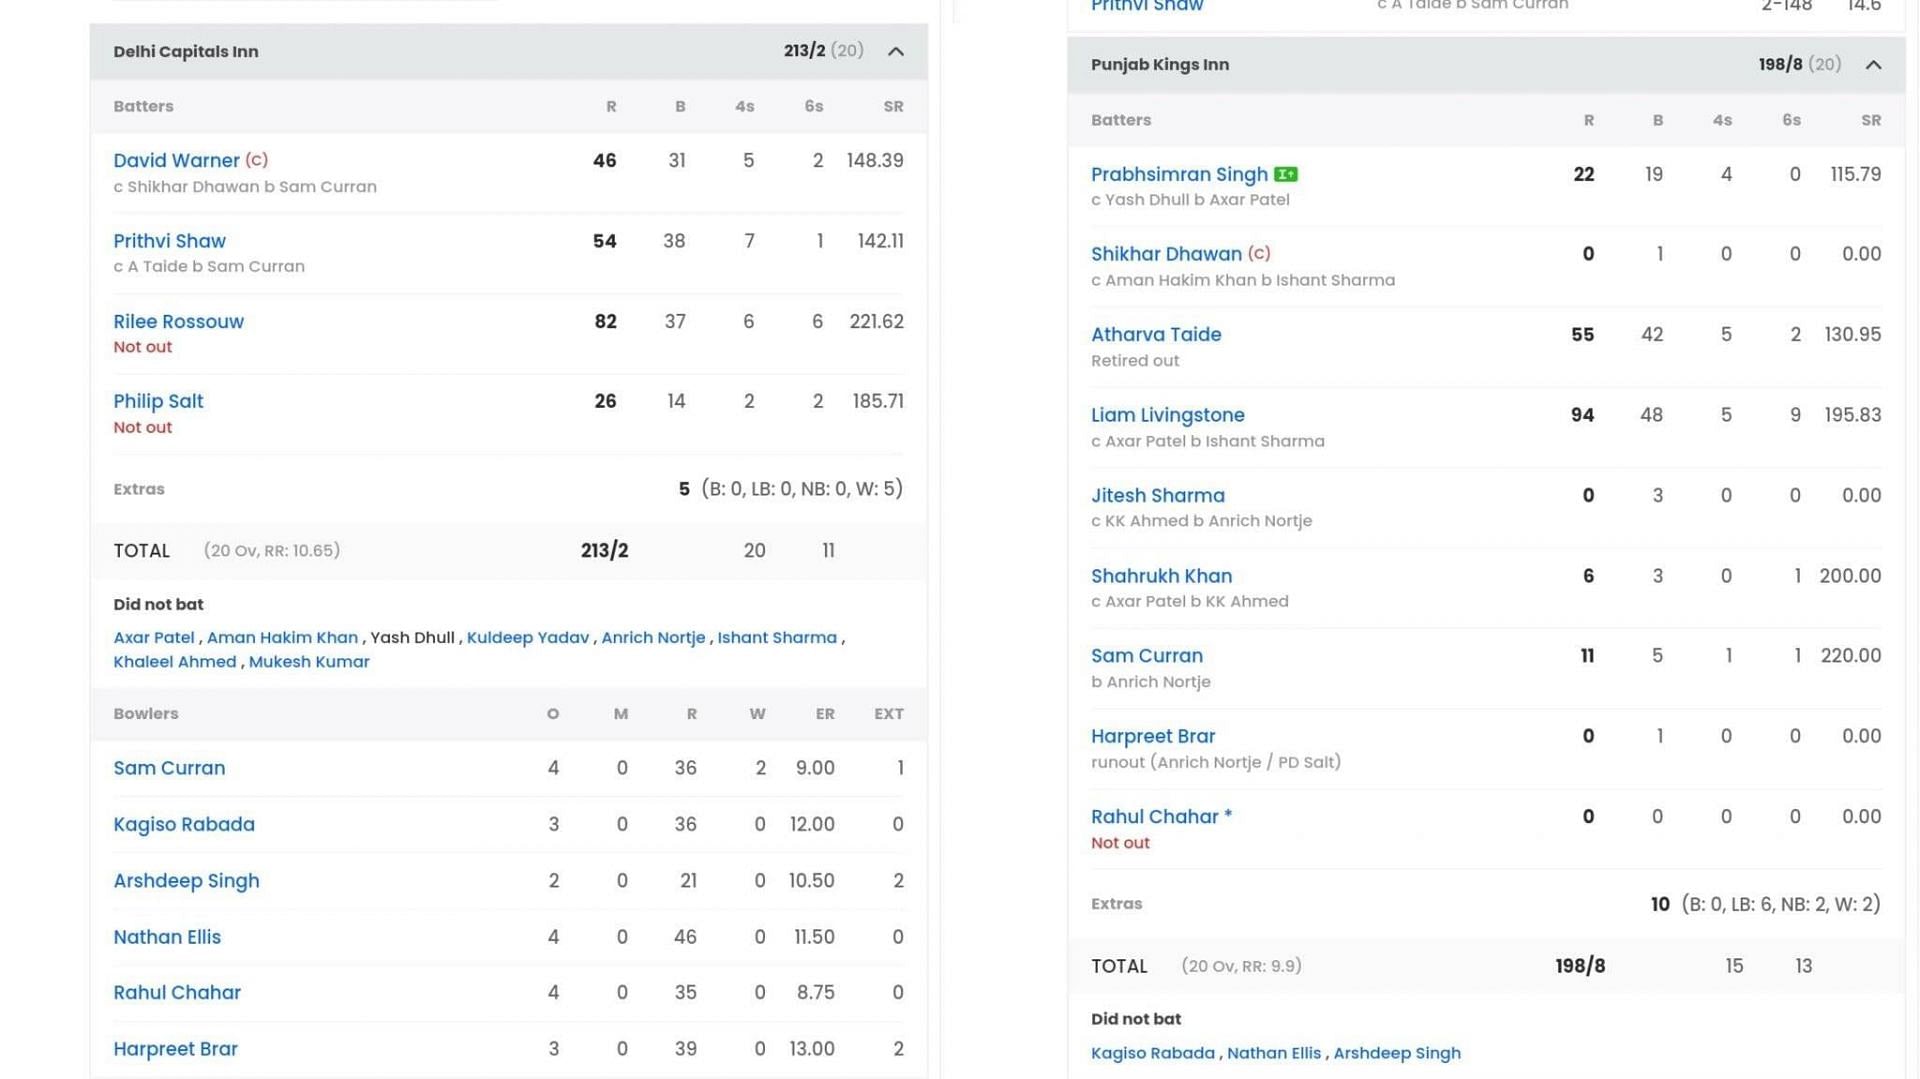Open Arshdeep Singh in Punjab did-not-bat list

1396,1053
